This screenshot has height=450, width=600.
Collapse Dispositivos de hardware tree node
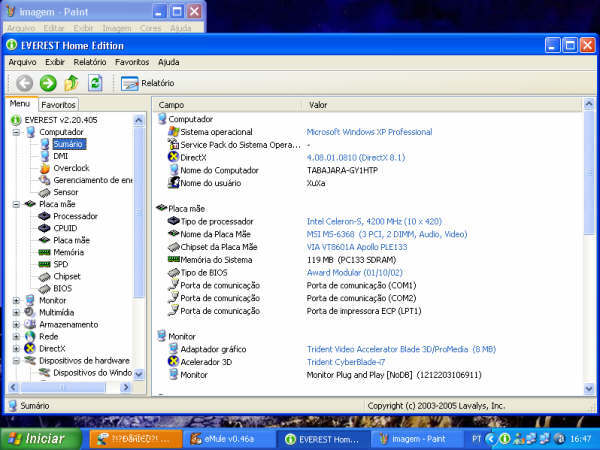point(16,361)
